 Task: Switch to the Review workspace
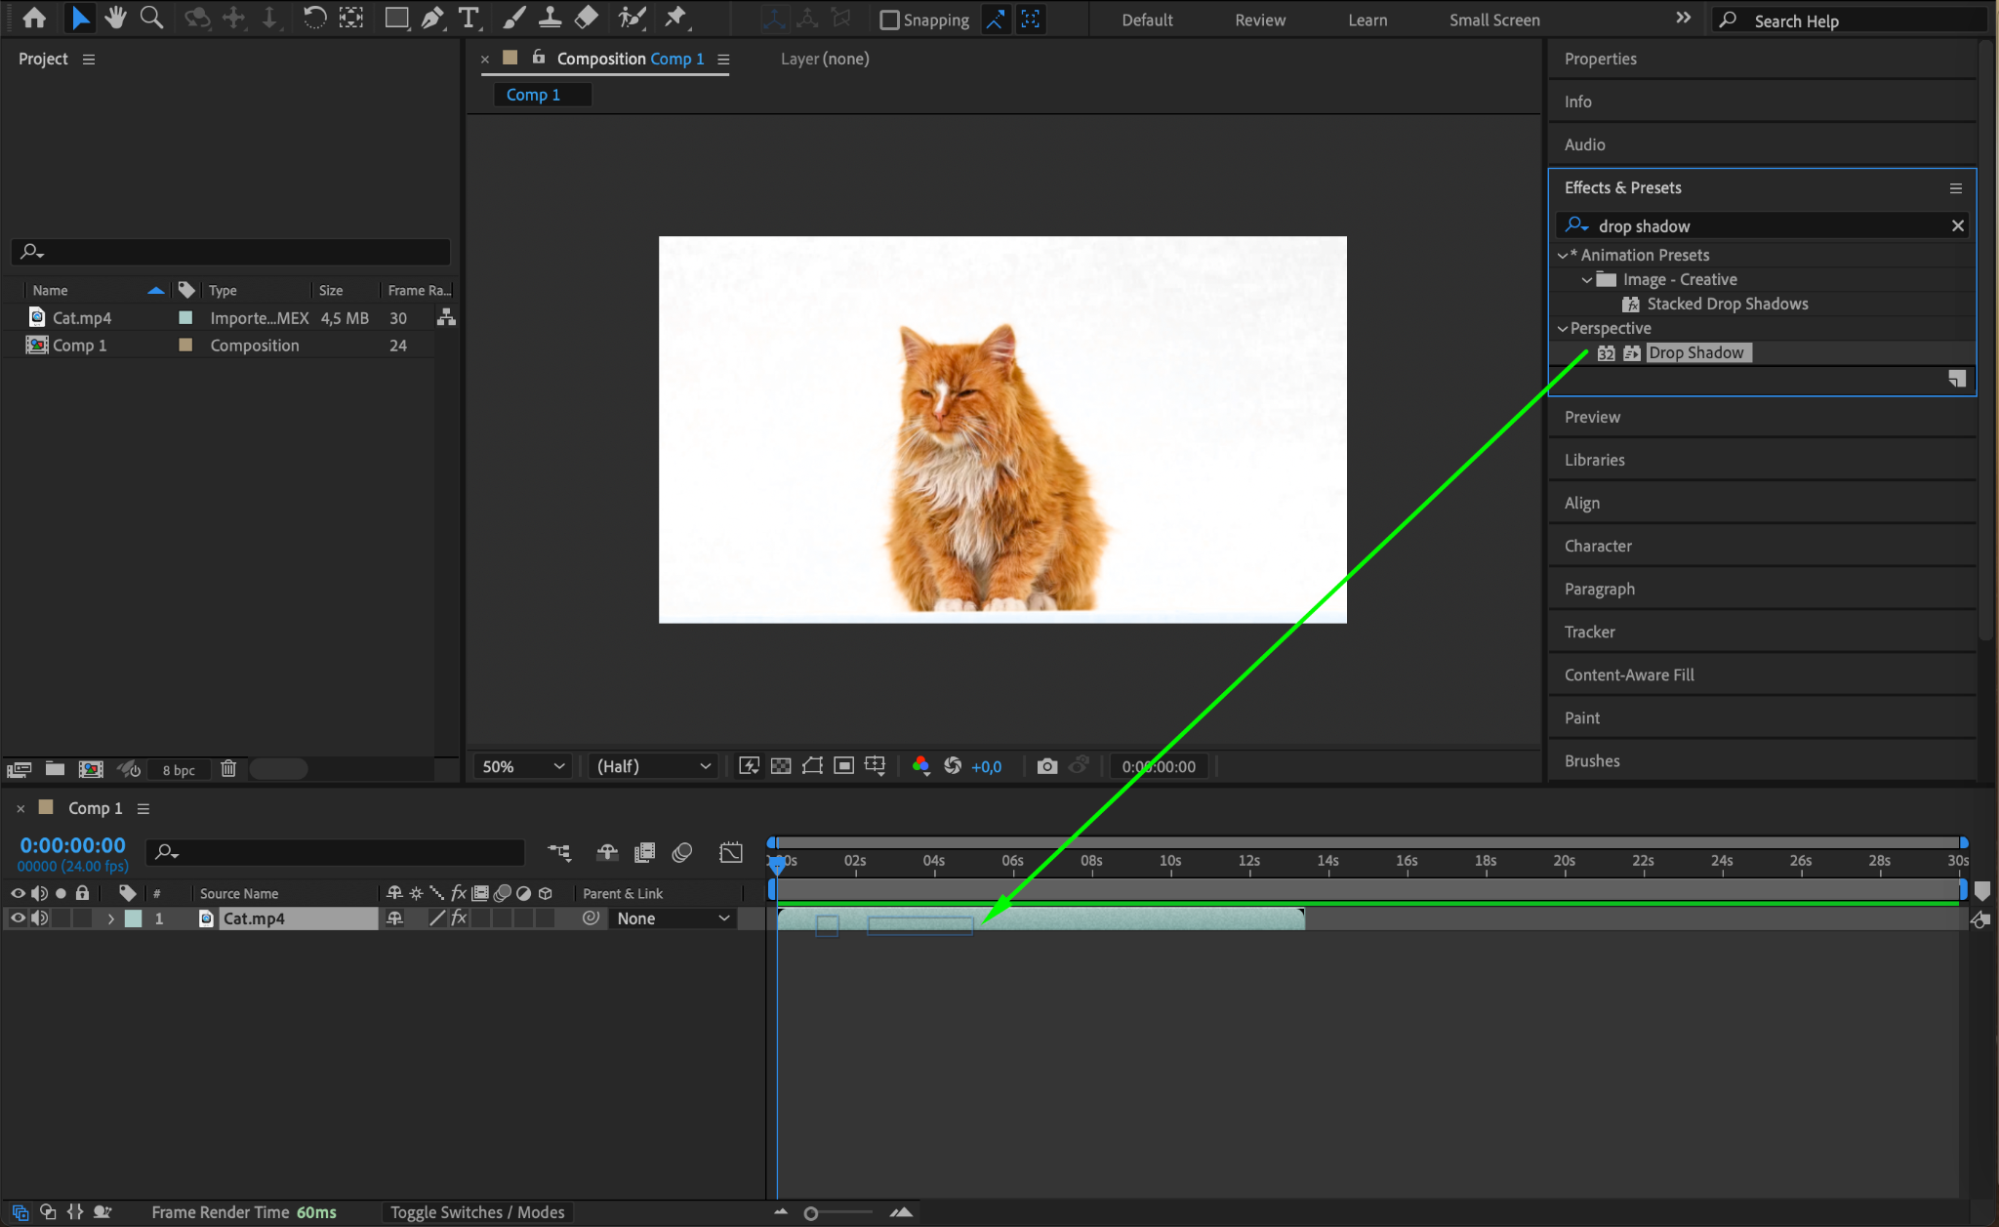pos(1259,20)
